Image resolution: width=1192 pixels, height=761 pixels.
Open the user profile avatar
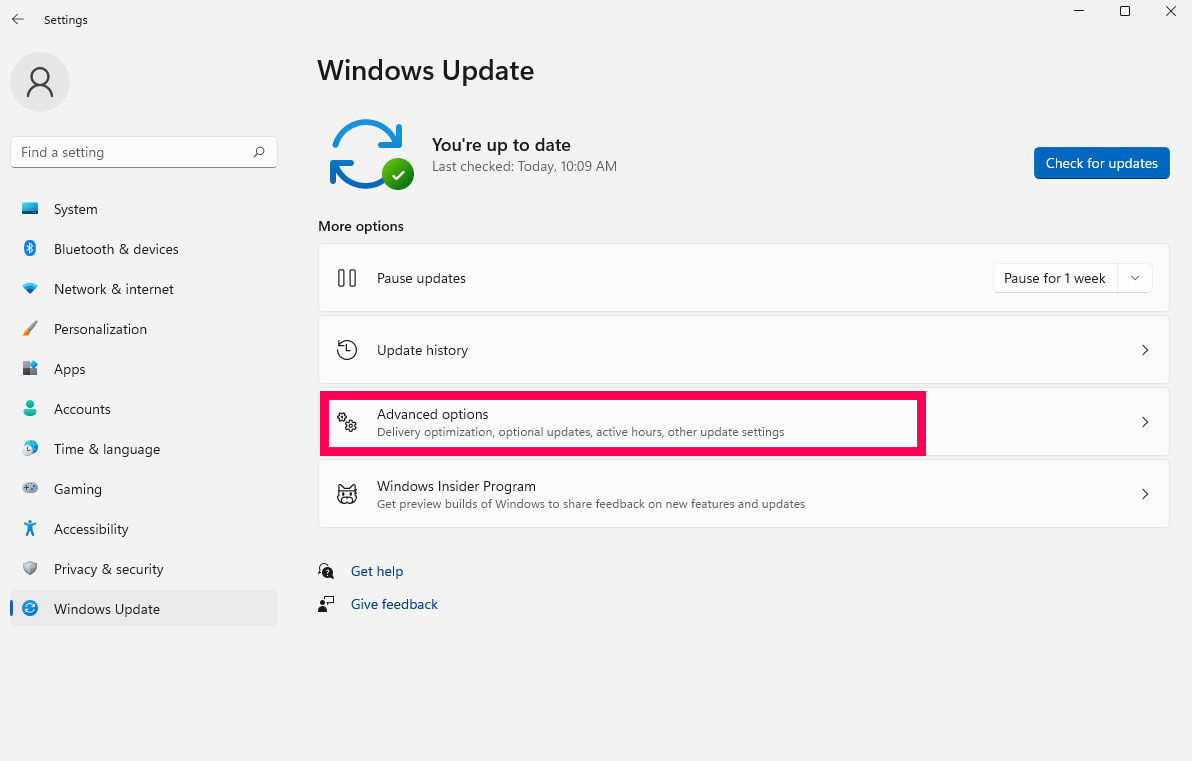40,82
